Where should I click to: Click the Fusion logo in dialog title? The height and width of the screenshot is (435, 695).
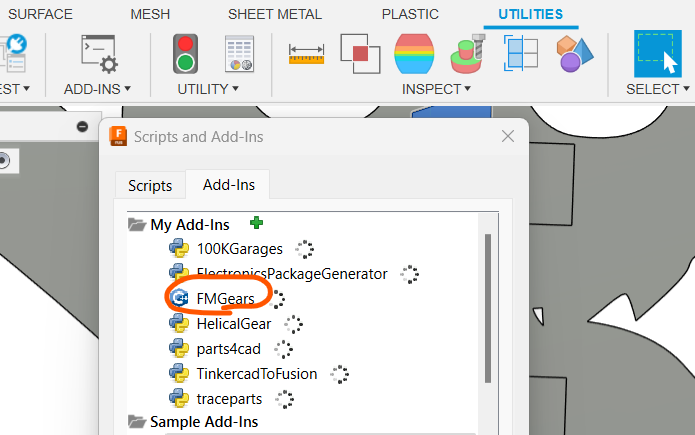118,136
